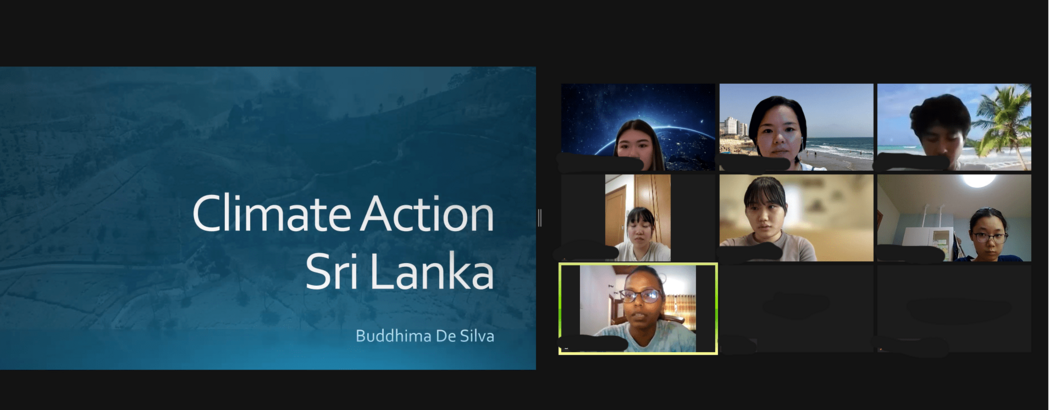The width and height of the screenshot is (1050, 410).
Task: Click the redacted name label on wooden door tile
Action: click(x=587, y=252)
